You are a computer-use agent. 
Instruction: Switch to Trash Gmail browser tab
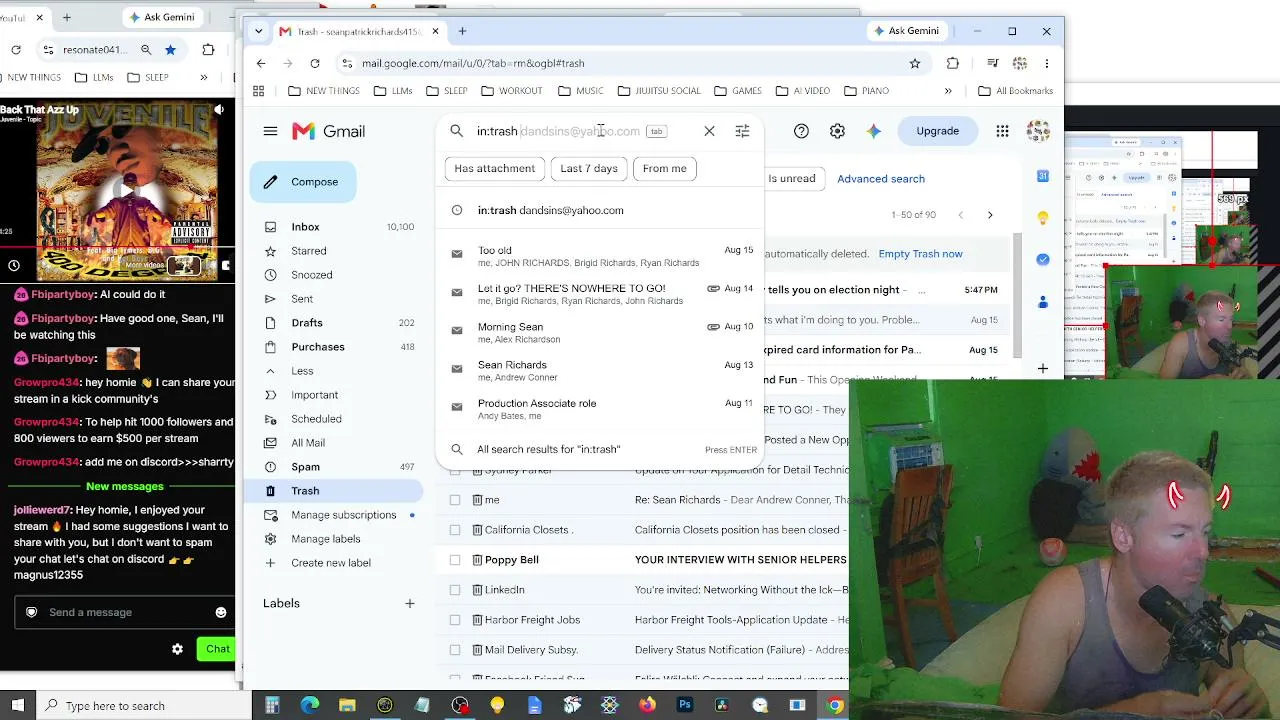(360, 31)
